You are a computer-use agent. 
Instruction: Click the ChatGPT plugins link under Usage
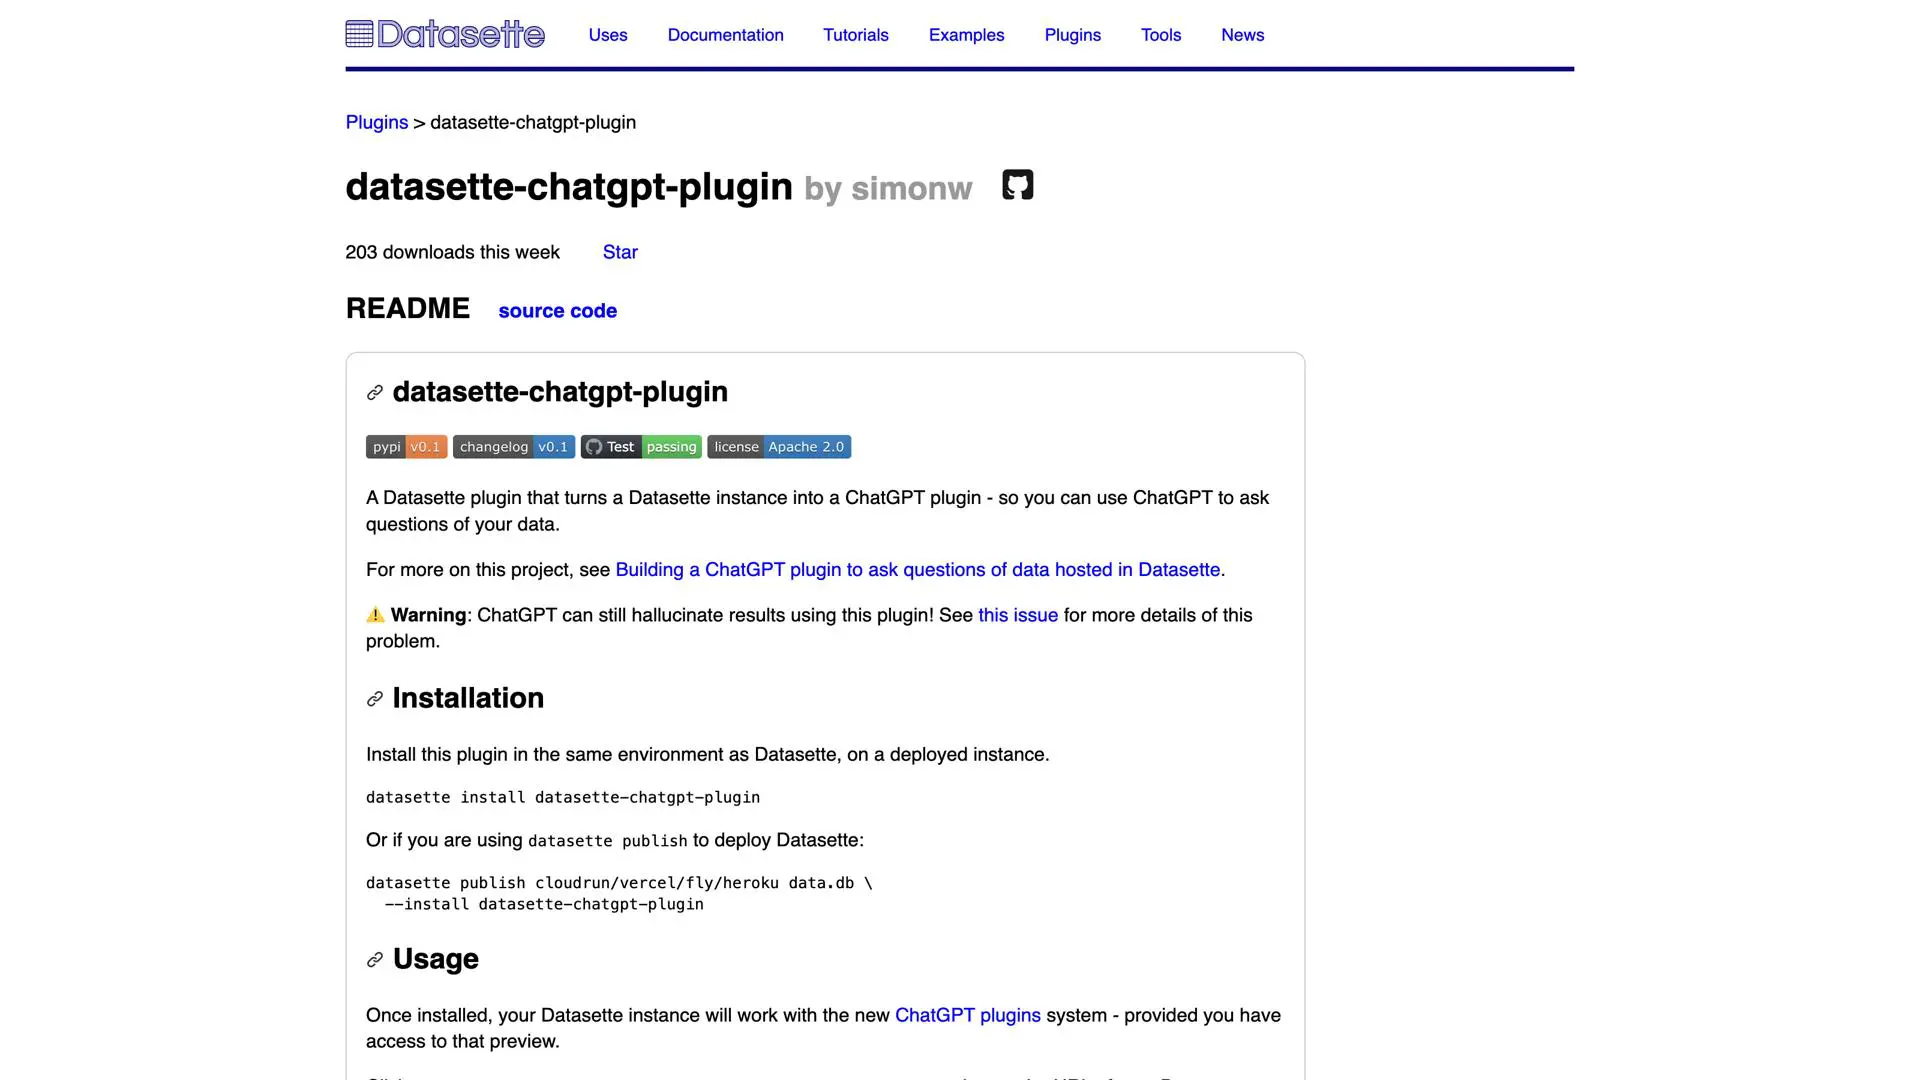(967, 1015)
